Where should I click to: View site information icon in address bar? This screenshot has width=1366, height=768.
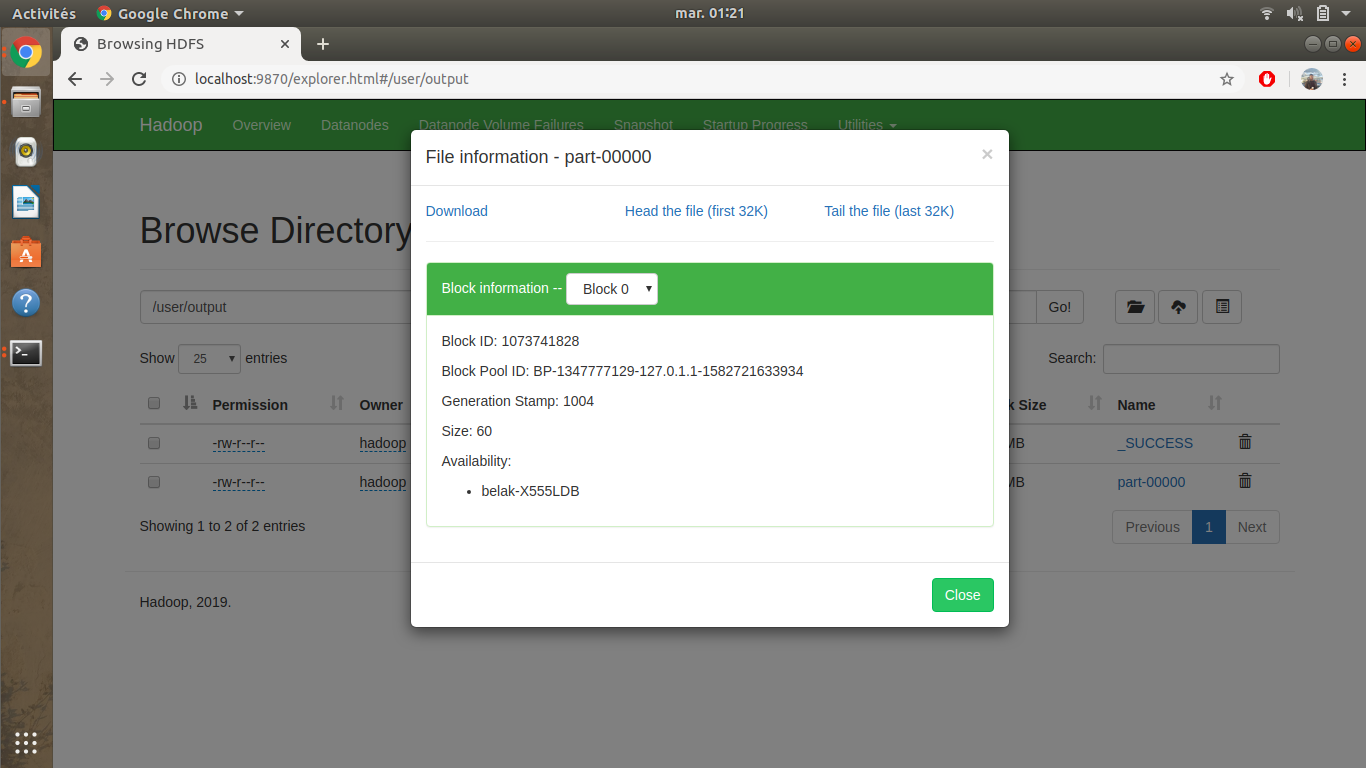pyautogui.click(x=179, y=79)
